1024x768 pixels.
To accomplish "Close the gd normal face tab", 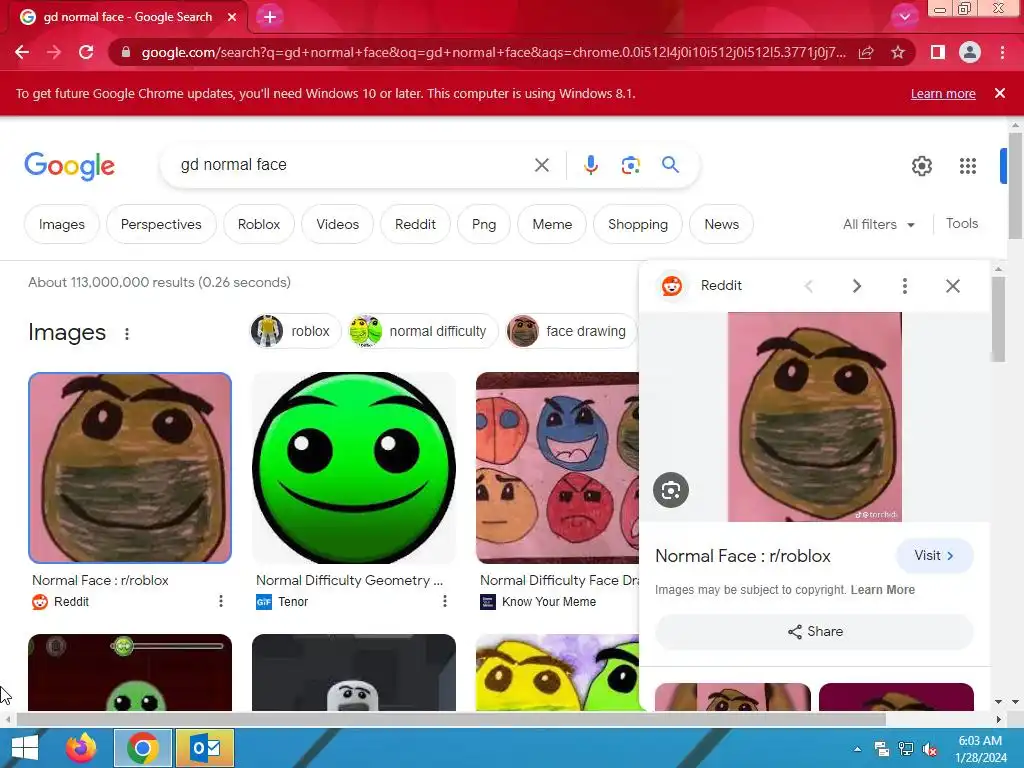I will (232, 17).
